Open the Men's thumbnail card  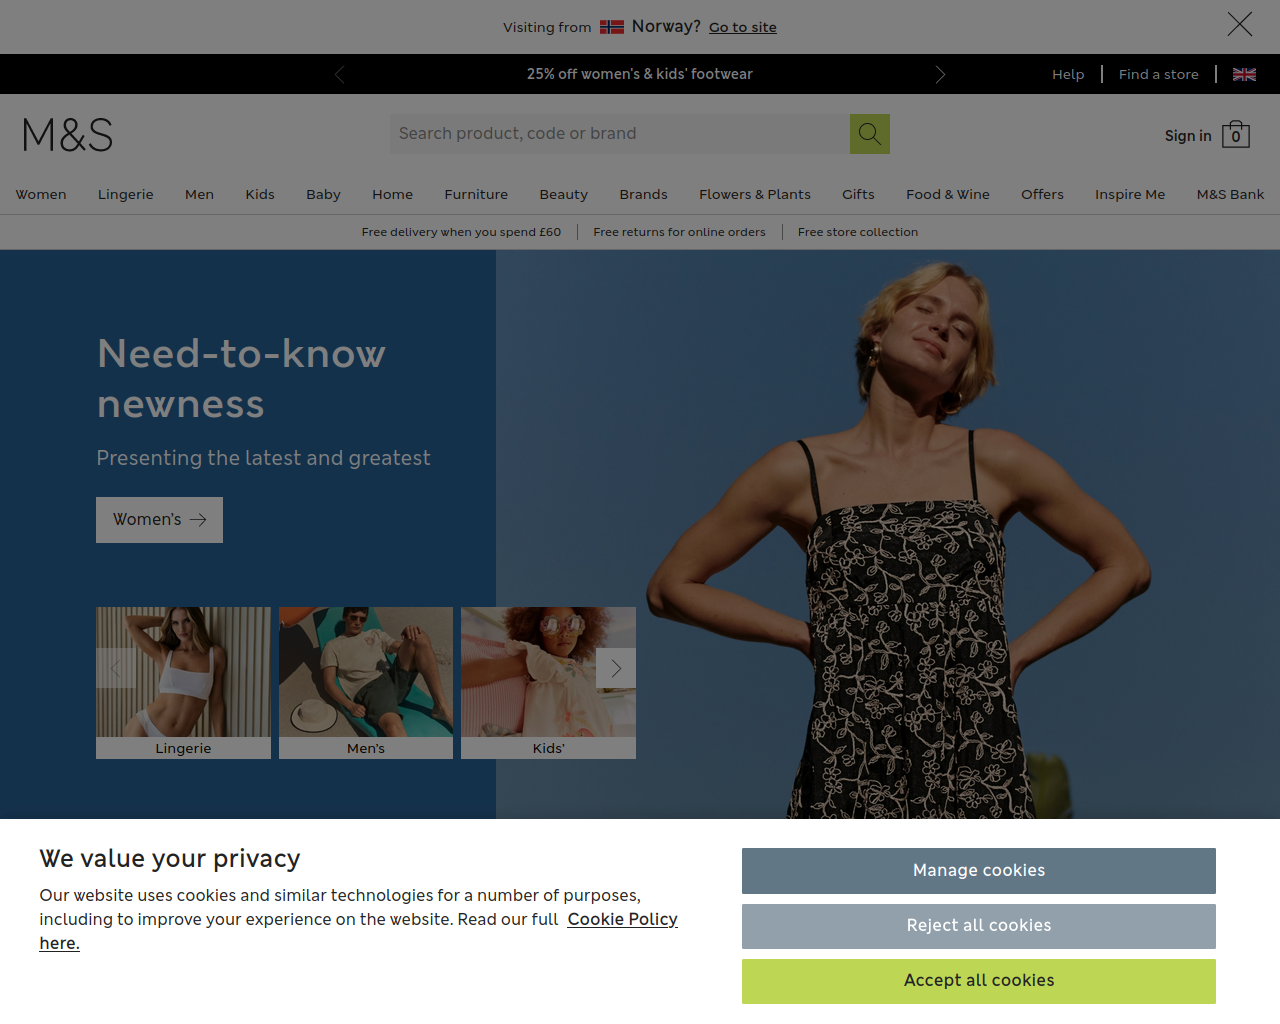[366, 683]
